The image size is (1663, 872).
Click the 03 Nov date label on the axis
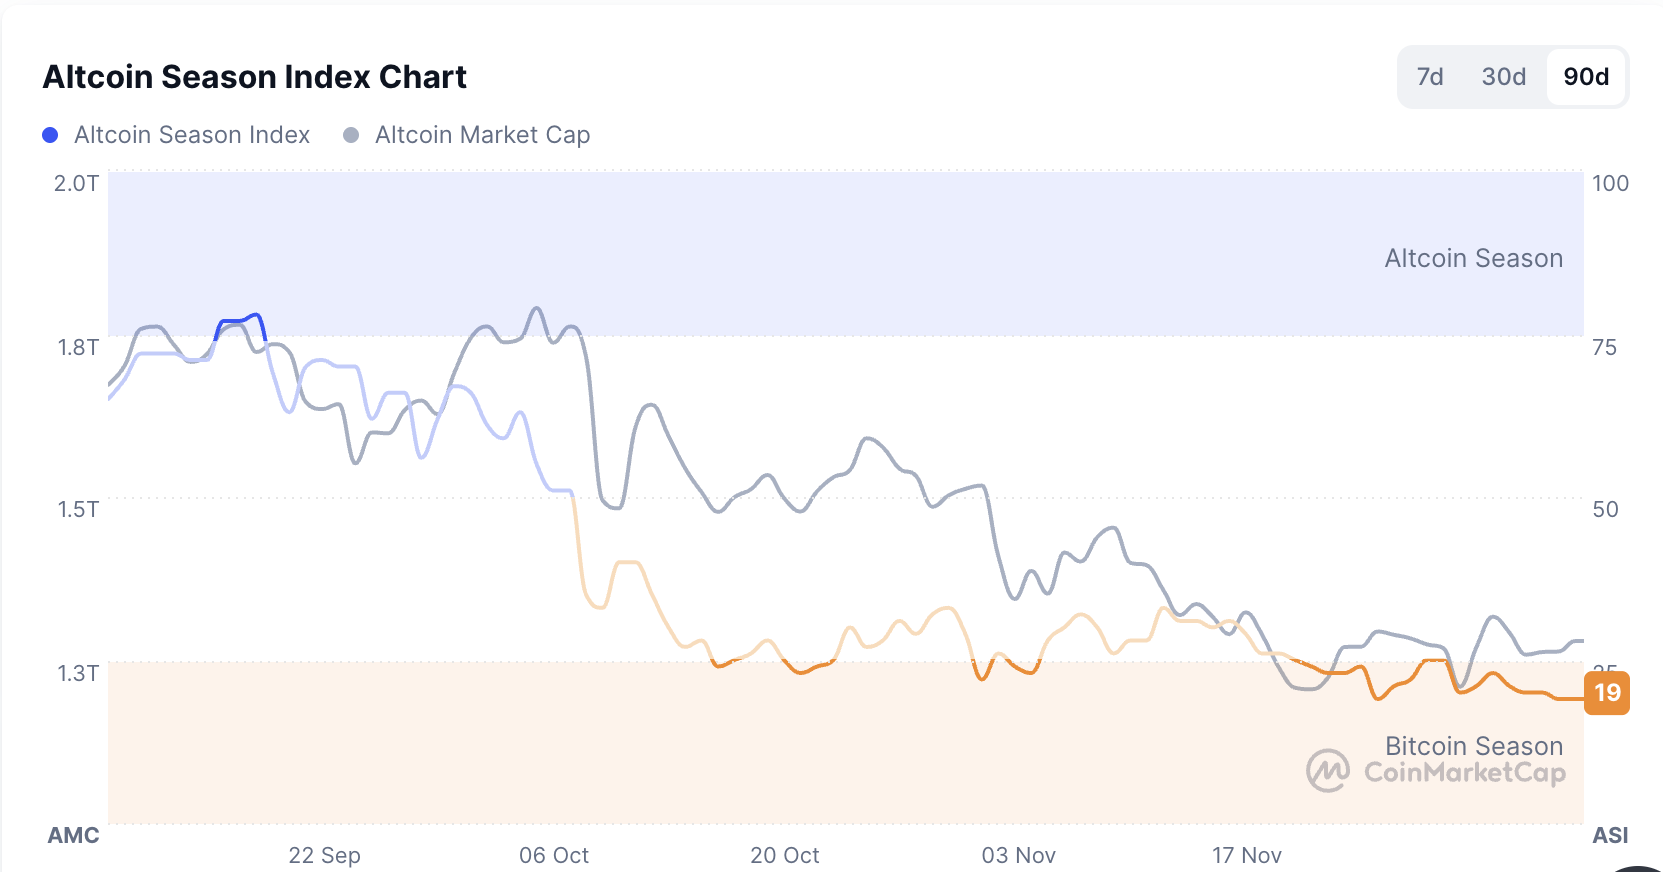[x=1019, y=856]
